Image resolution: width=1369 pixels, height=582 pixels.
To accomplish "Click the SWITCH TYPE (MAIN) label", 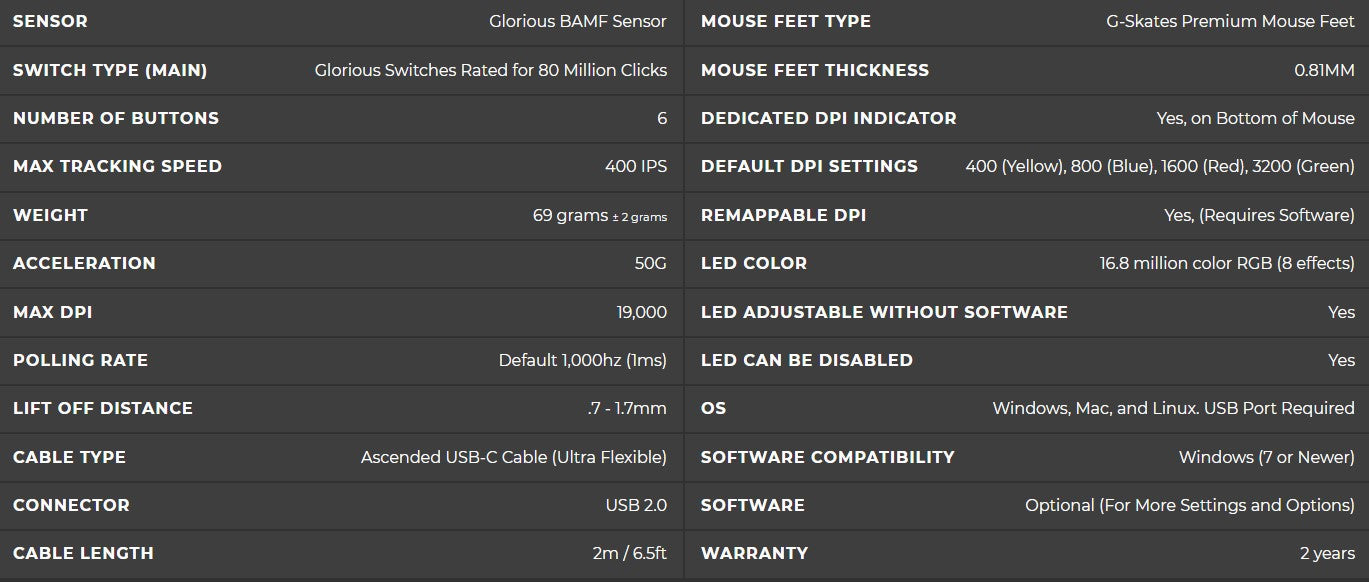I will (x=110, y=70).
